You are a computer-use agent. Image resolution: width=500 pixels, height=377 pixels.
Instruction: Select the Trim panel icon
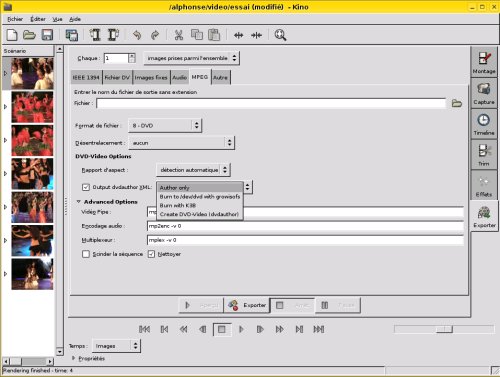[x=484, y=155]
